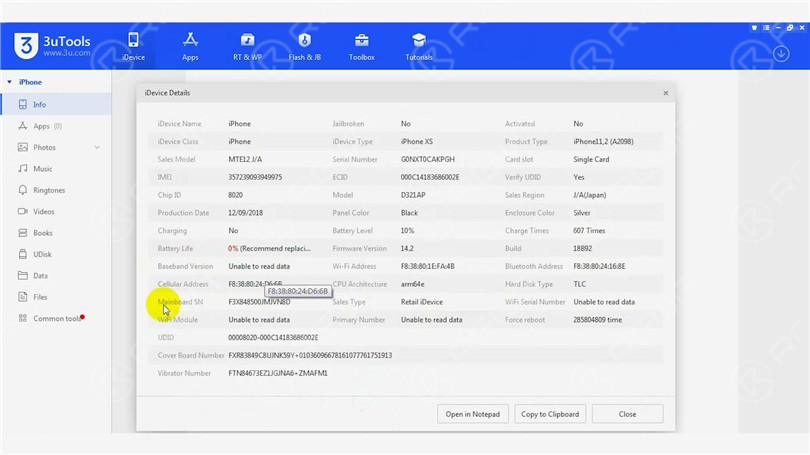Viewport: 810px width, 455px height.
Task: Close the iDevice Details dialog with X
Action: [x=665, y=93]
